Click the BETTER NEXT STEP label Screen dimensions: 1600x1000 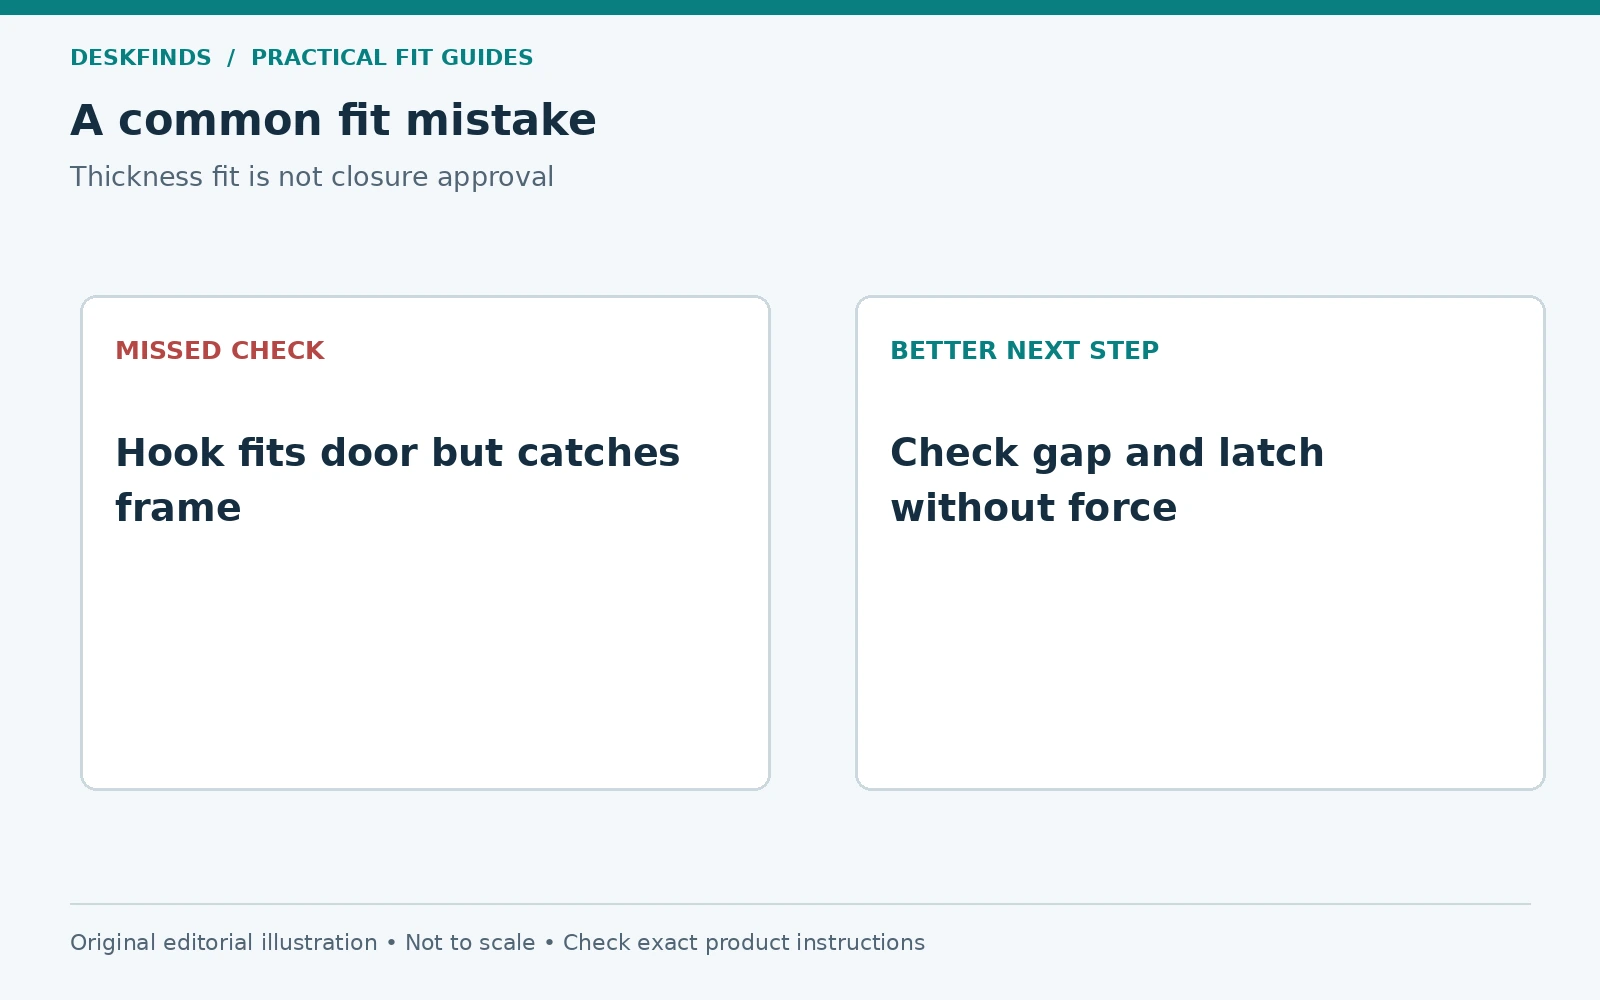click(1024, 351)
